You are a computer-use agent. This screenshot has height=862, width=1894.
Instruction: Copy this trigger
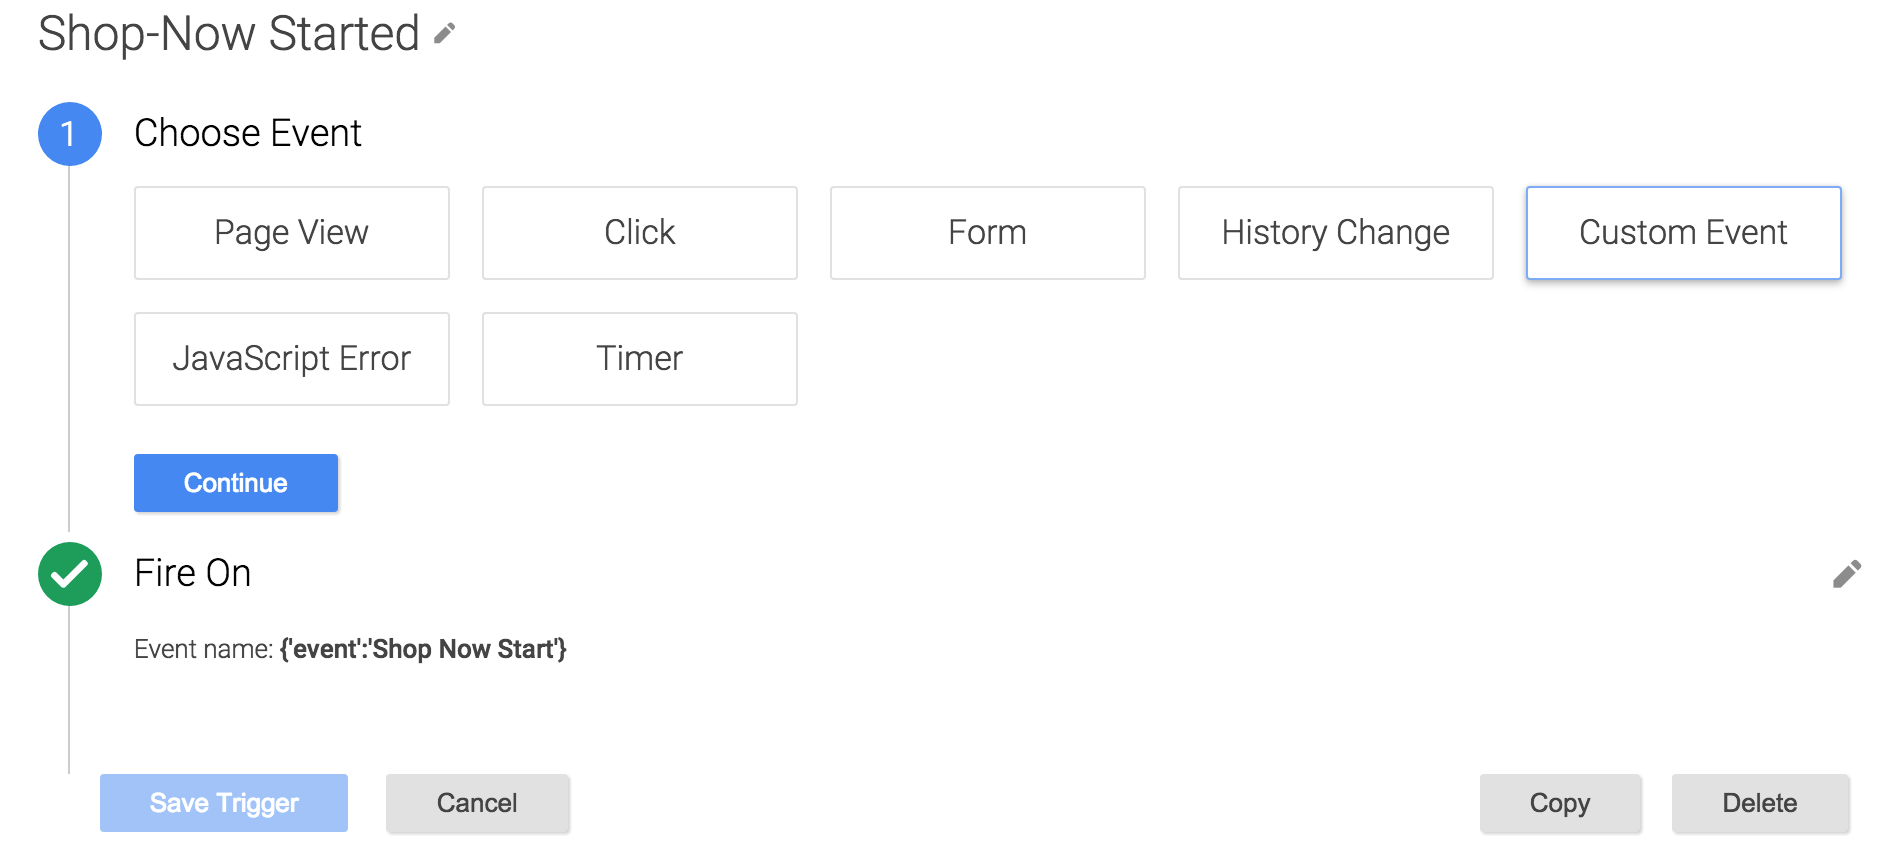(1560, 803)
